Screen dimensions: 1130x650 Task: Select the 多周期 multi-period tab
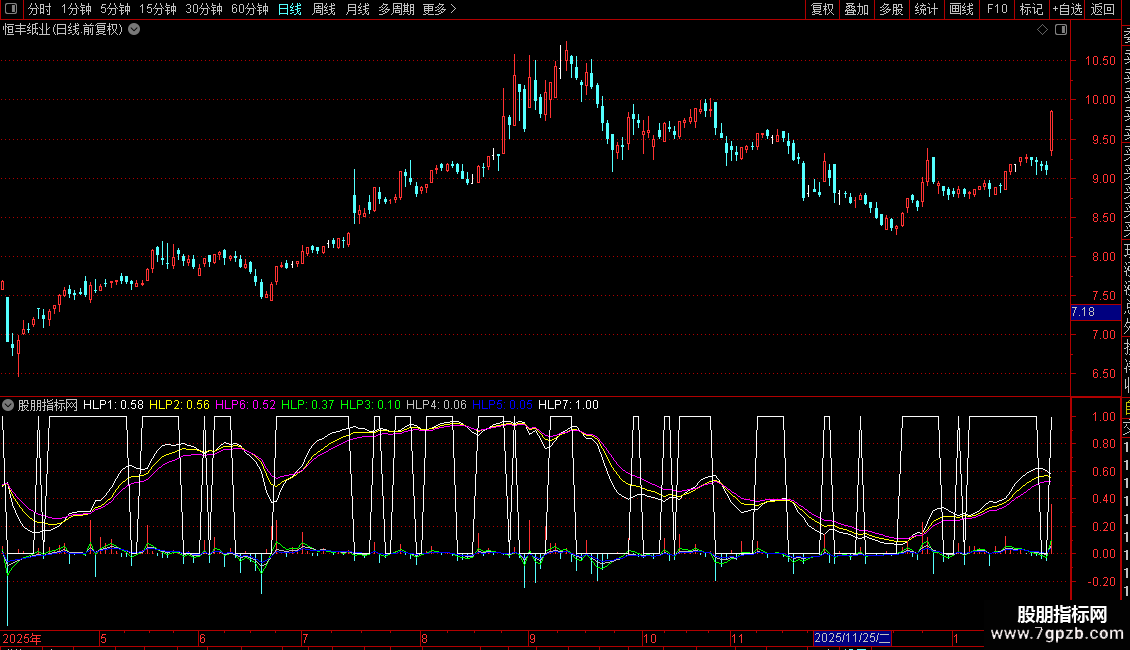tap(396, 10)
